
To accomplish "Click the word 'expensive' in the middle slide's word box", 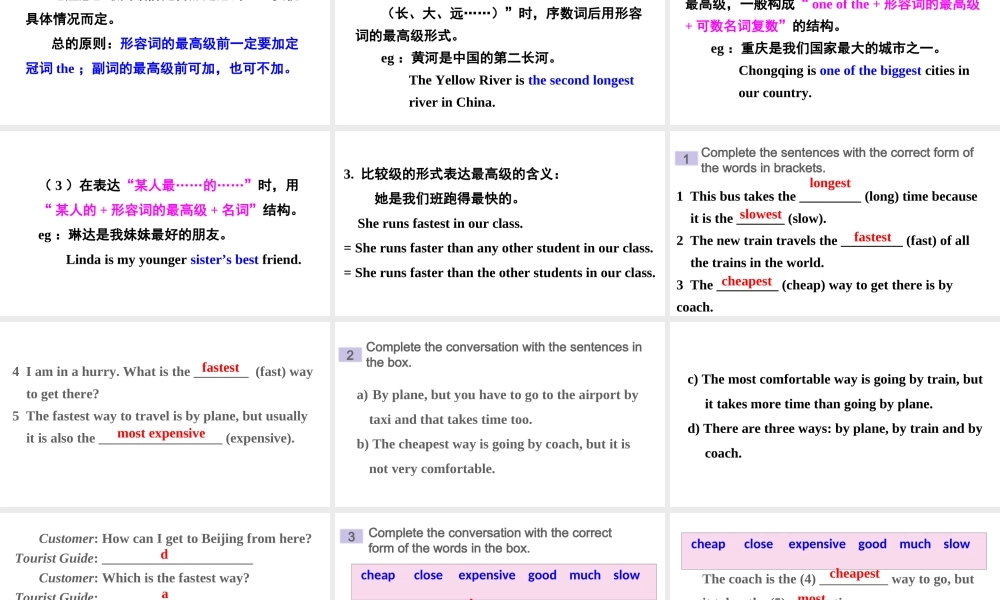I will 487,574.
